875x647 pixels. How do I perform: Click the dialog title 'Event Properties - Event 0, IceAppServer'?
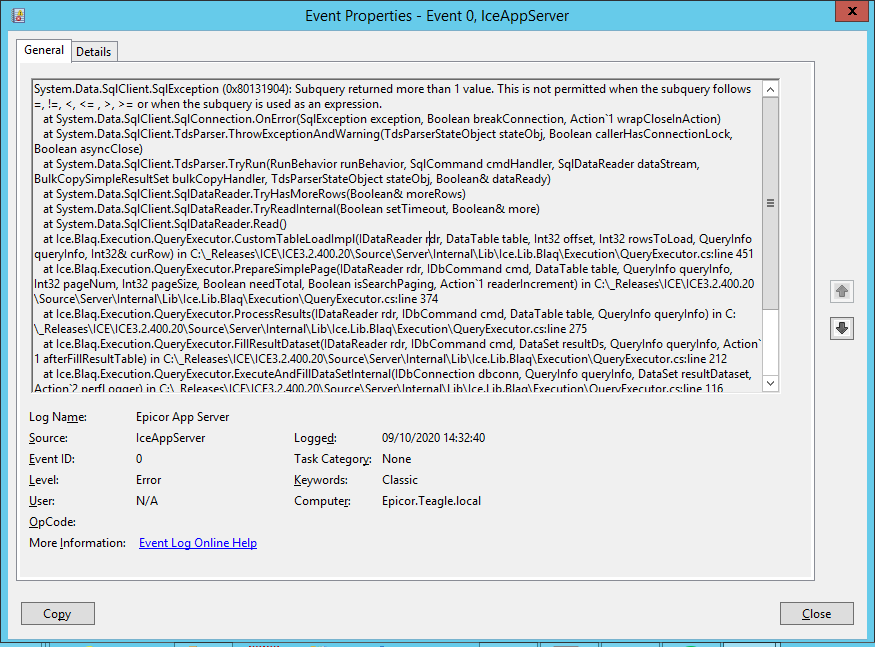click(x=437, y=16)
